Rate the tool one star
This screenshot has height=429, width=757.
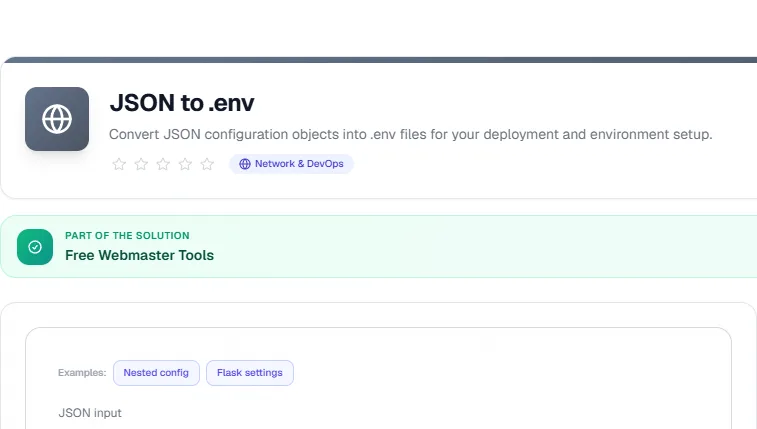click(x=119, y=164)
